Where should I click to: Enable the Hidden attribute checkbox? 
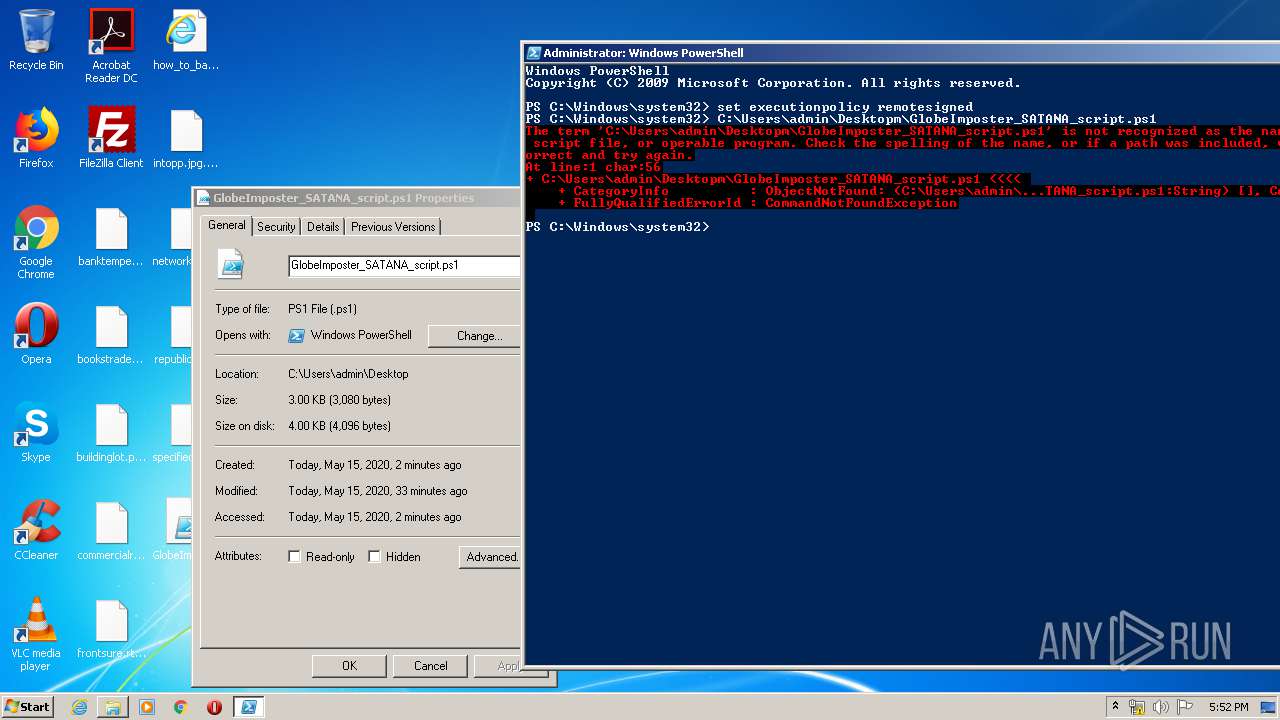pyautogui.click(x=375, y=557)
